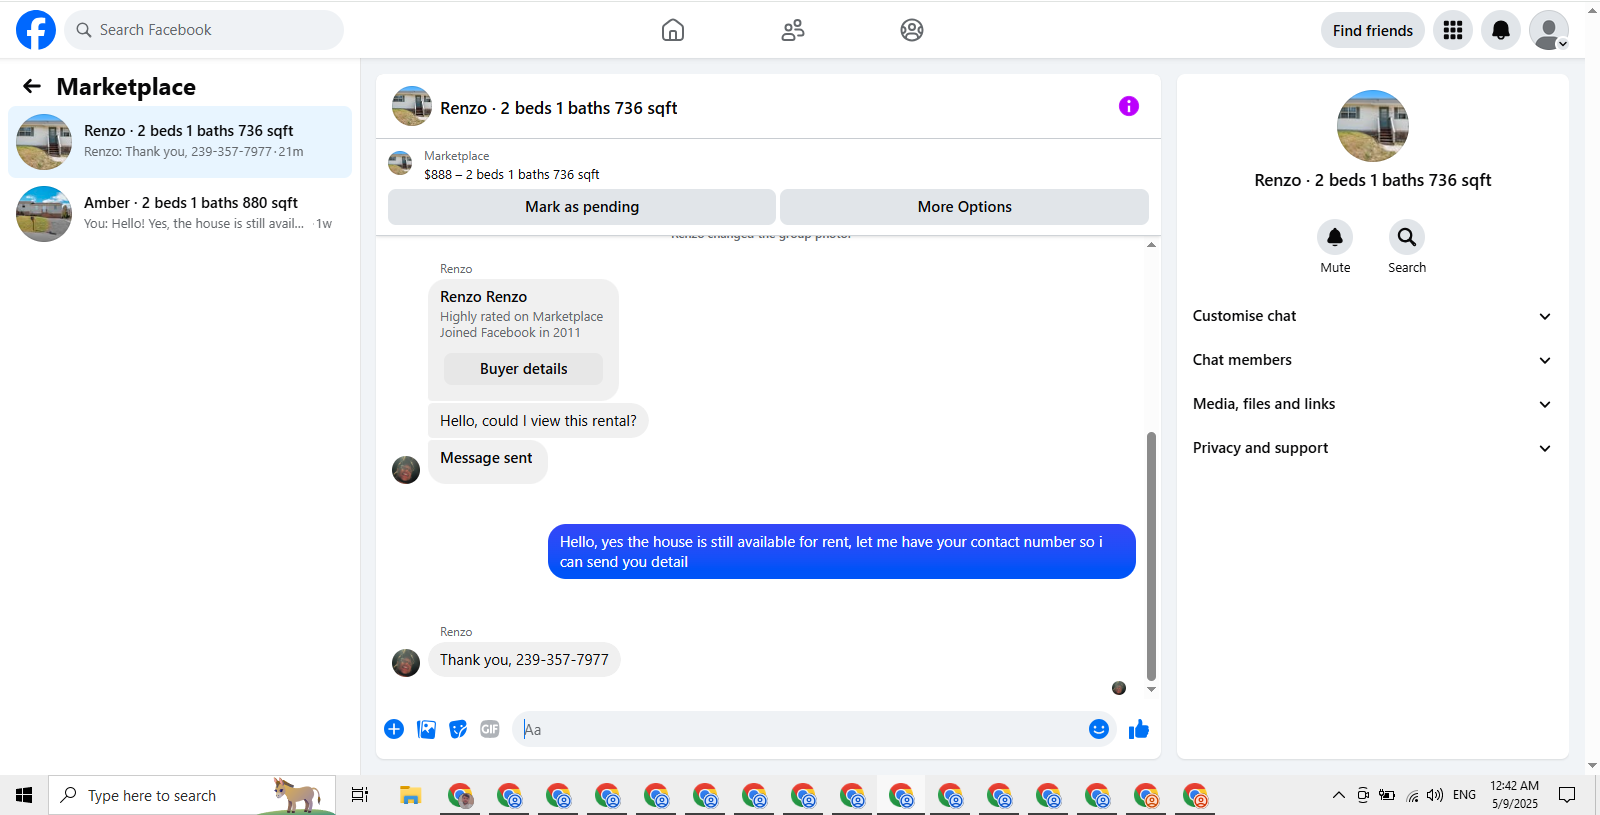View Buyer details for Renzo

tap(524, 369)
